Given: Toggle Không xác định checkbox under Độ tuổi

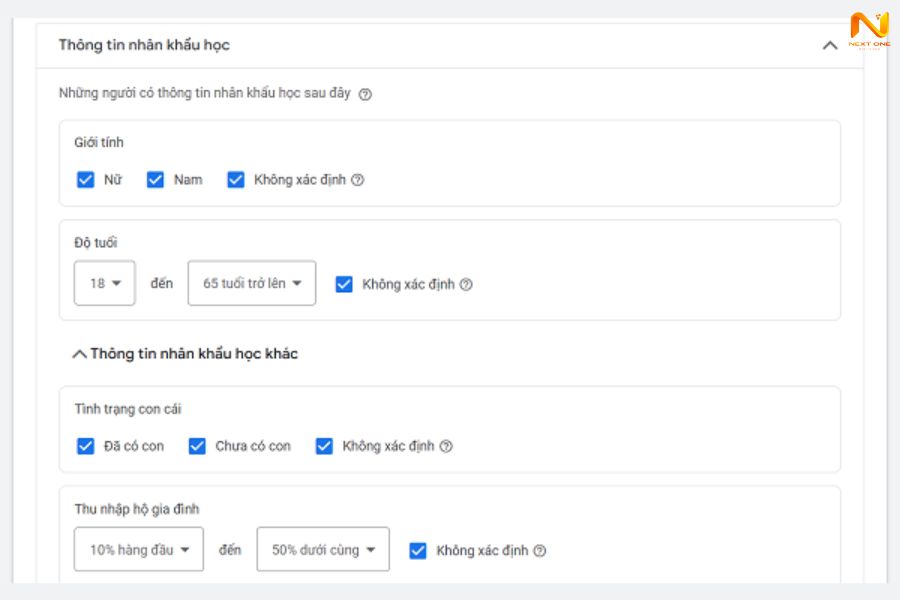Looking at the screenshot, I should point(344,284).
